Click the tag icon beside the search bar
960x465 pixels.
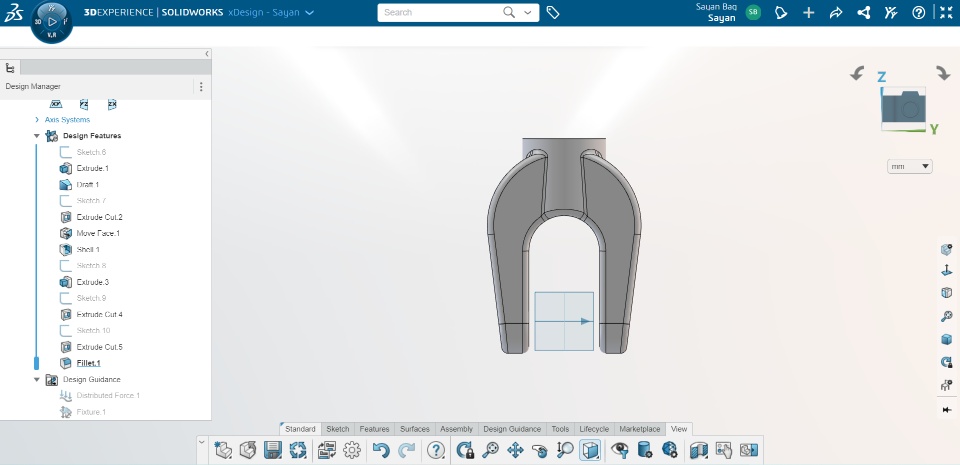tap(553, 12)
